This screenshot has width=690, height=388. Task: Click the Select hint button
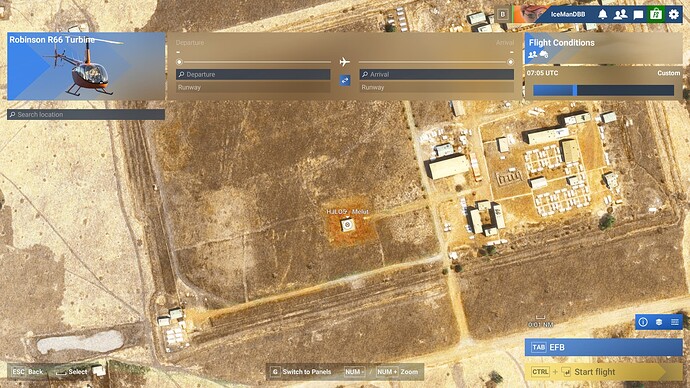[x=72, y=372]
